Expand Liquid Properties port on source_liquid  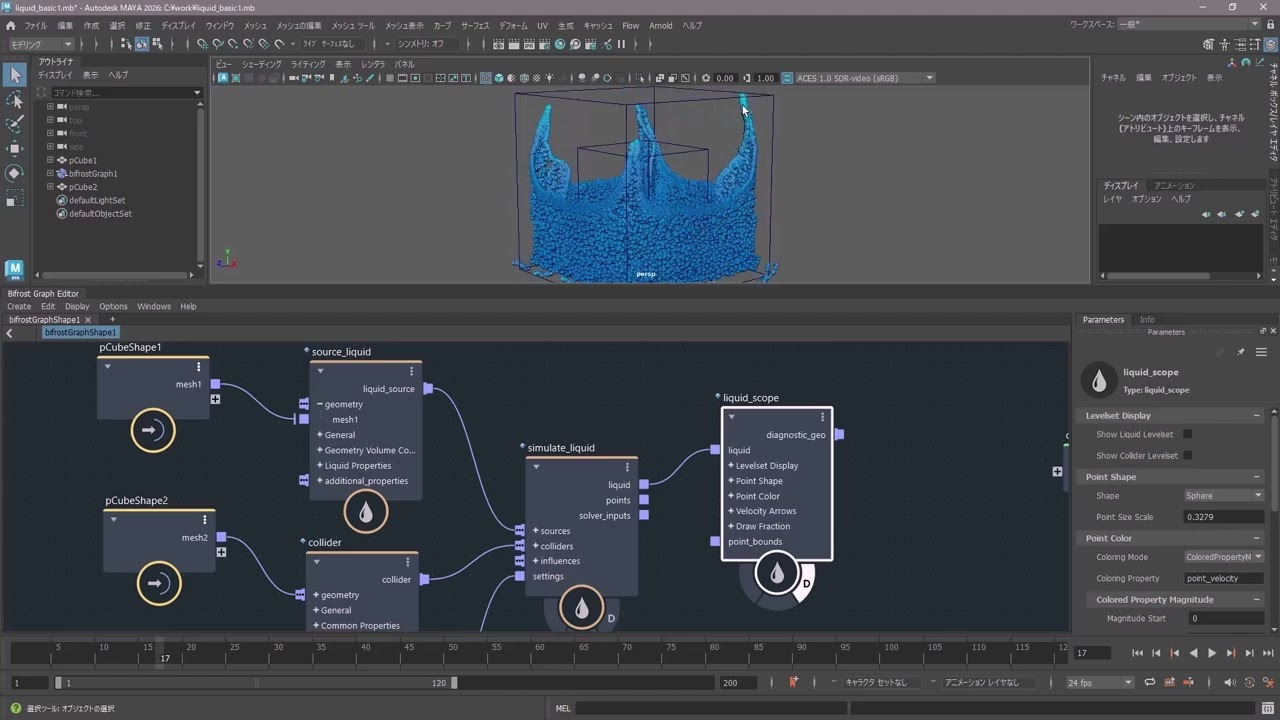tap(320, 465)
